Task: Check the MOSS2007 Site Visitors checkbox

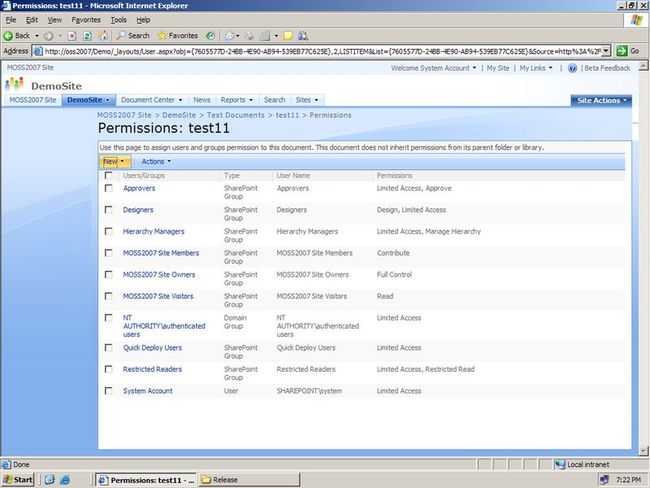Action: point(109,296)
